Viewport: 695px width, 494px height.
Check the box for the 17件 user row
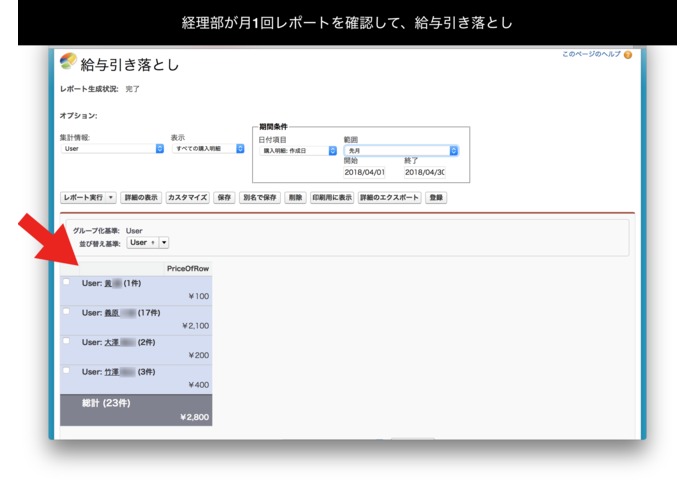tap(66, 311)
